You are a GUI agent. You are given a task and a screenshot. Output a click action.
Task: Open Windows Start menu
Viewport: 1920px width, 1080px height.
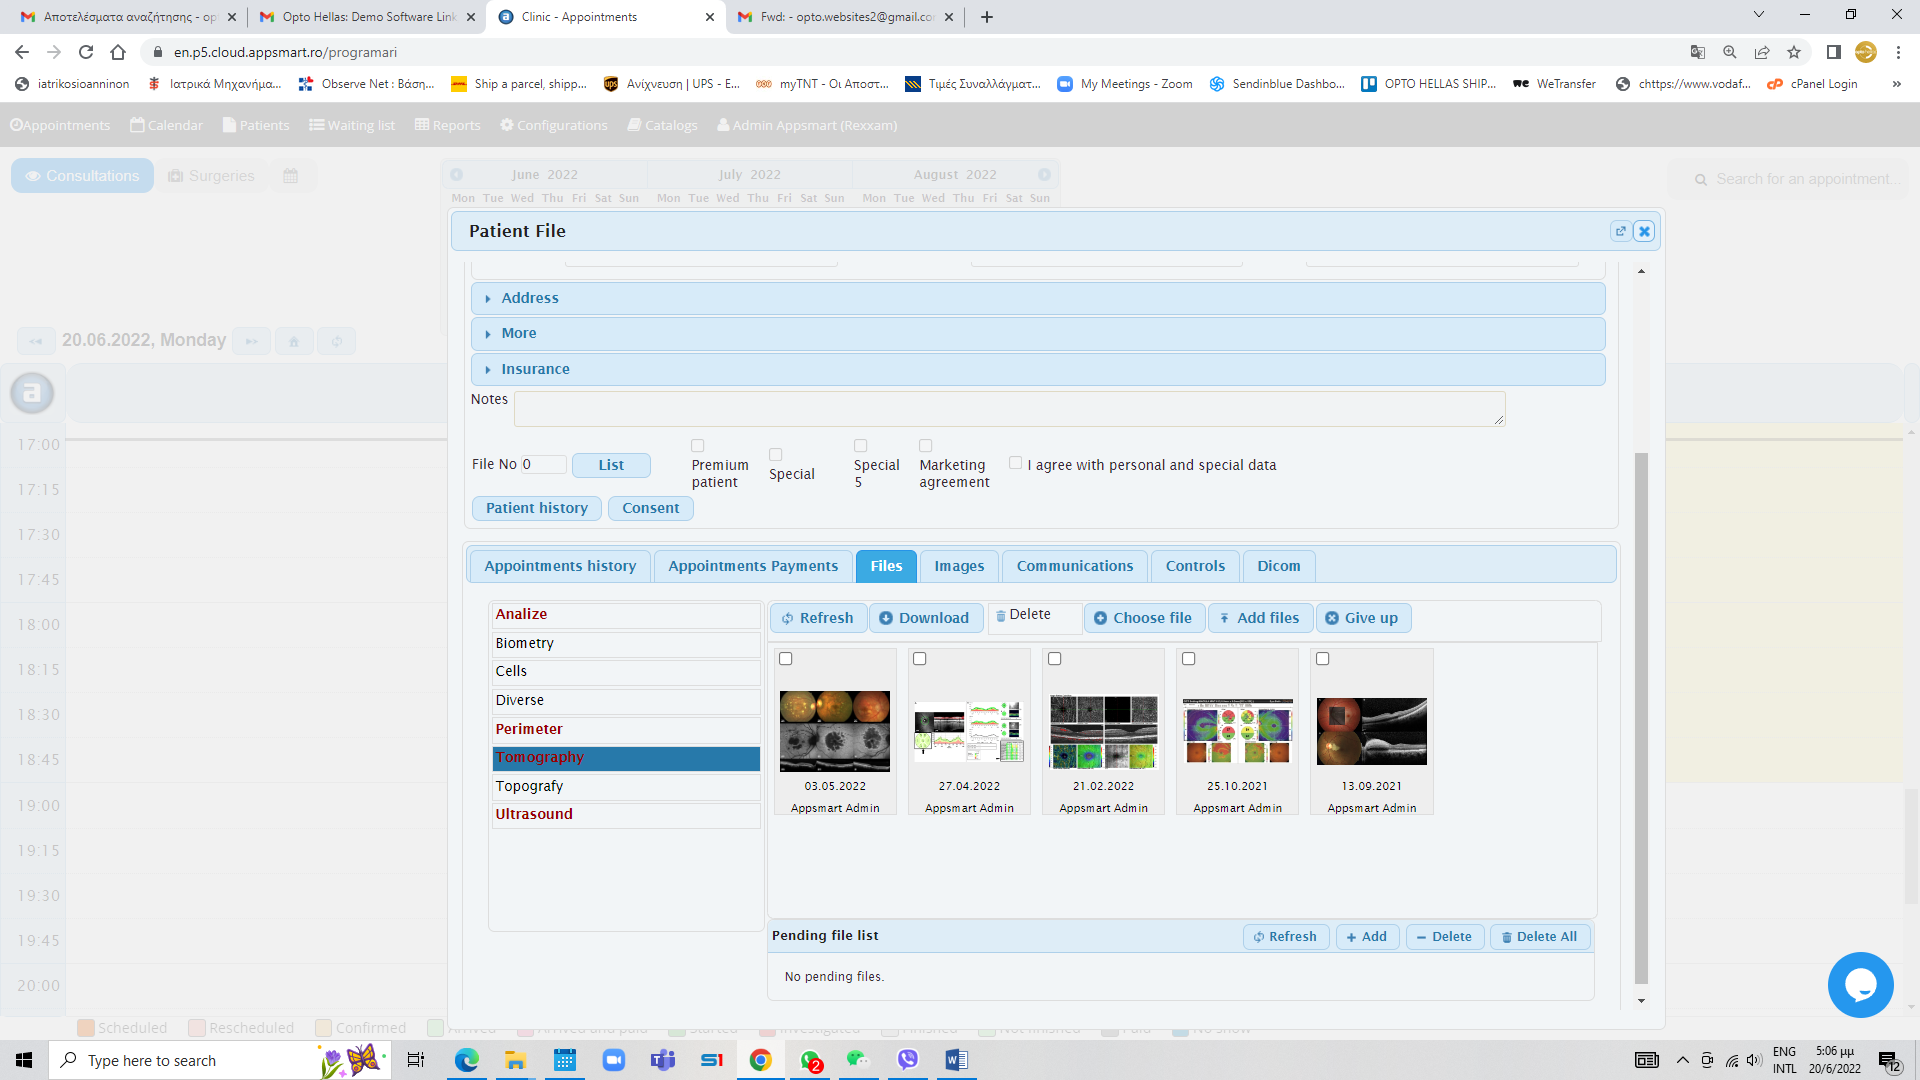pyautogui.click(x=24, y=1060)
